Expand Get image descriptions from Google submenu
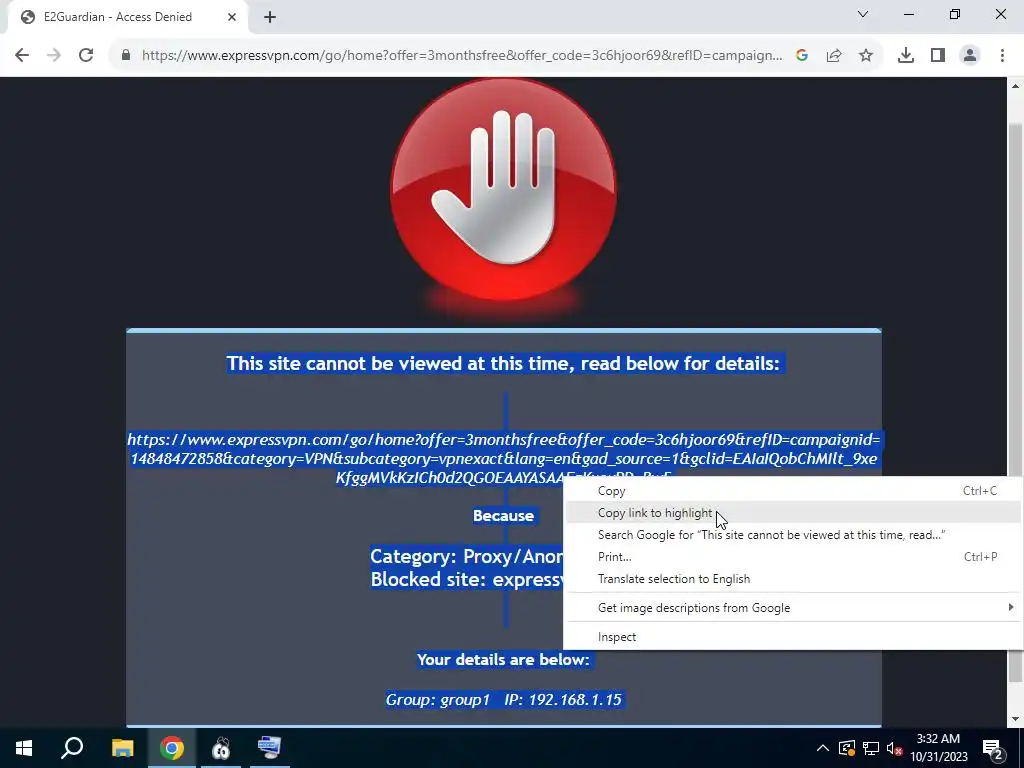 792,608
